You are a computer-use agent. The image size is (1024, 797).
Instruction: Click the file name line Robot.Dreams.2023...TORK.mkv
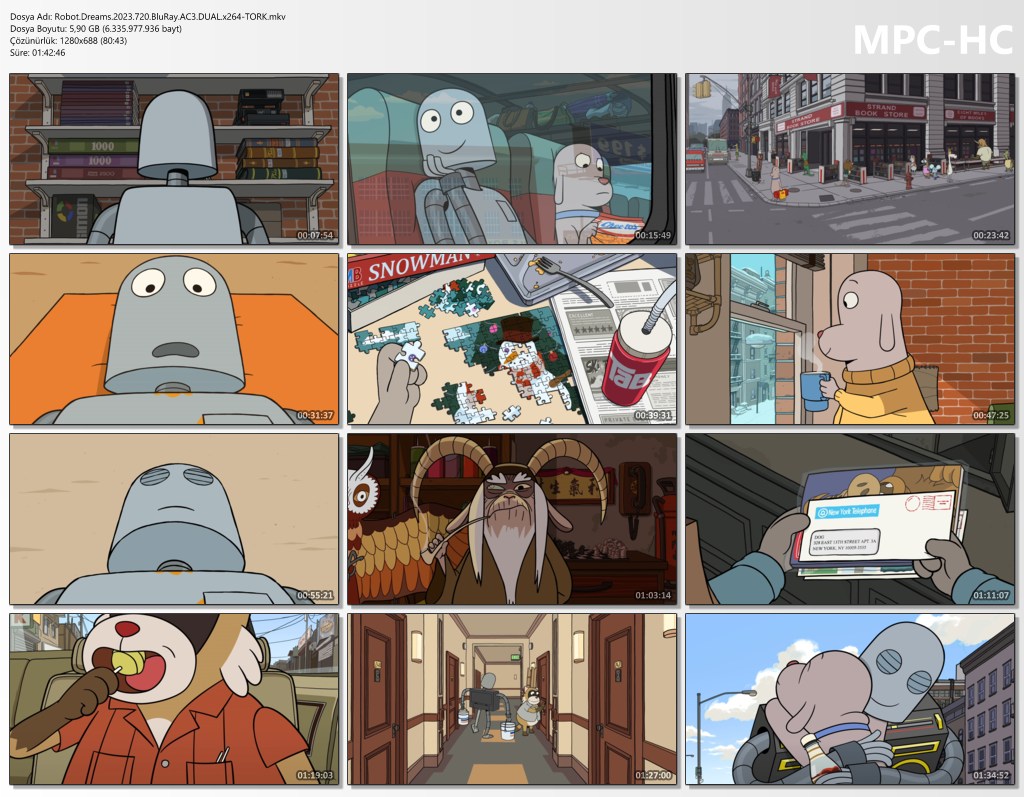[x=148, y=17]
